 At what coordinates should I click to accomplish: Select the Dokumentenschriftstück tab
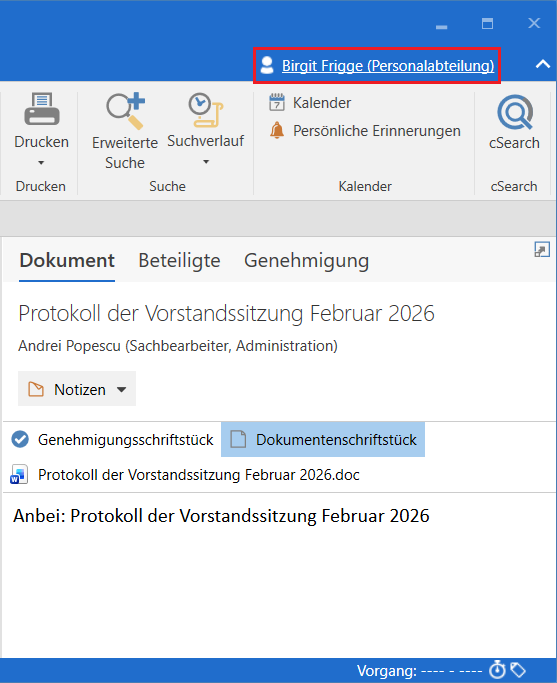click(x=323, y=439)
